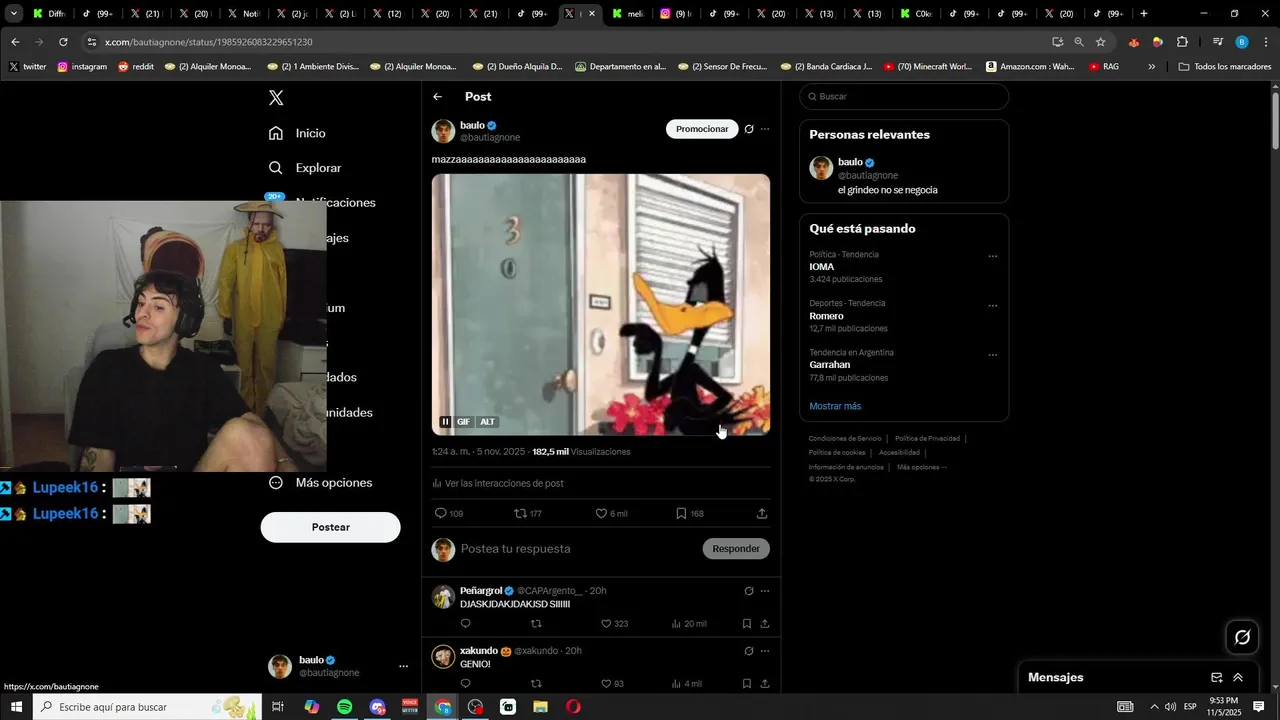Open Grok icon on xakundo's reply
1280x720 pixels.
(x=749, y=651)
